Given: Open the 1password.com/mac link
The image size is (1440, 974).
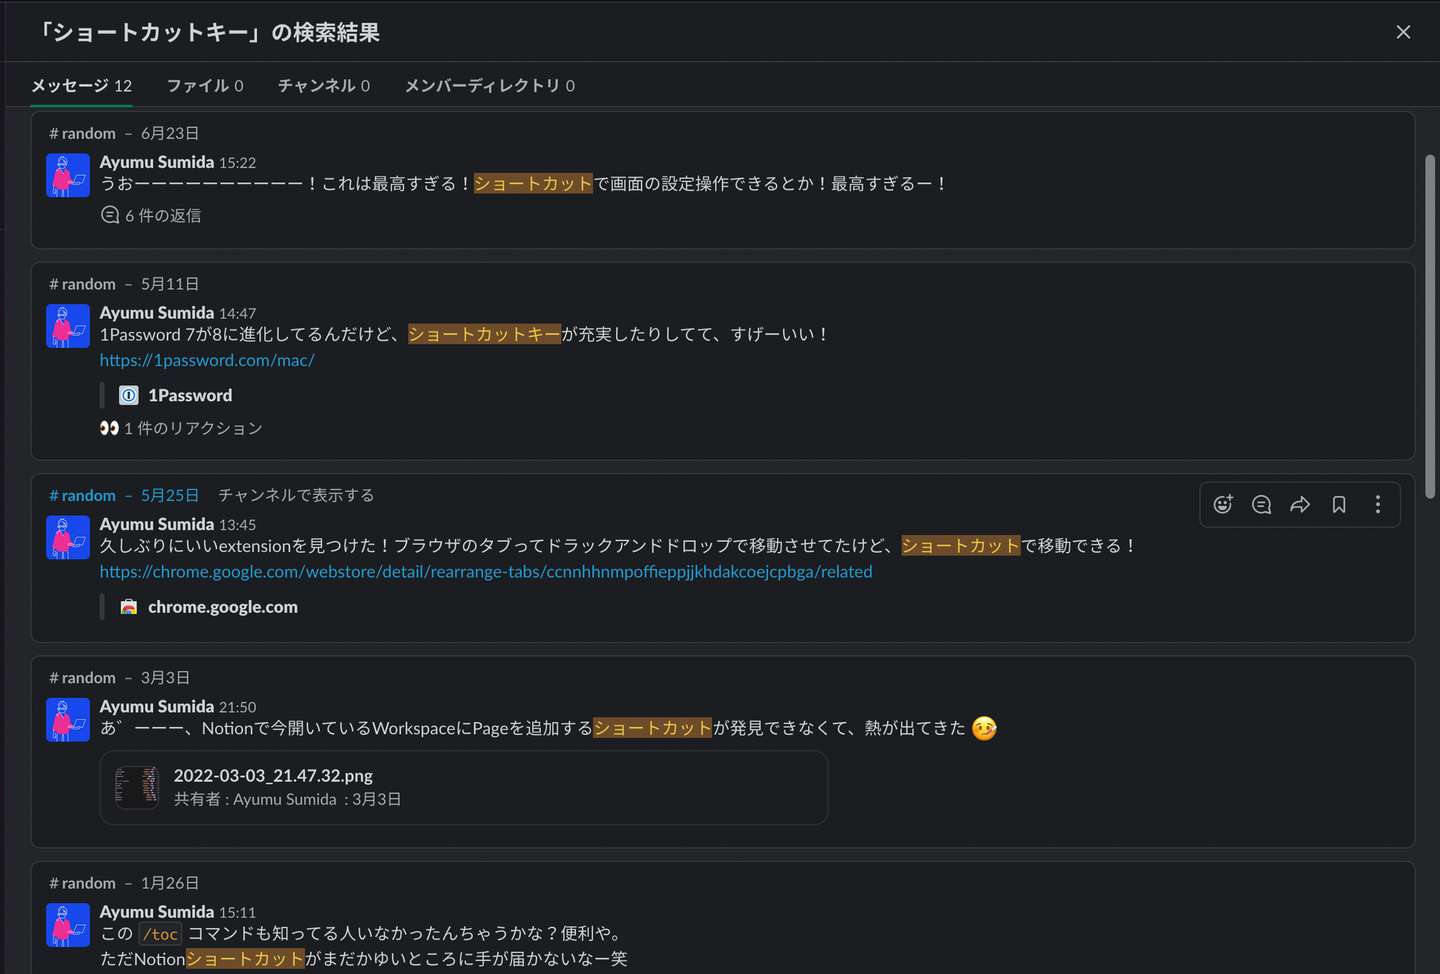Looking at the screenshot, I should 207,360.
